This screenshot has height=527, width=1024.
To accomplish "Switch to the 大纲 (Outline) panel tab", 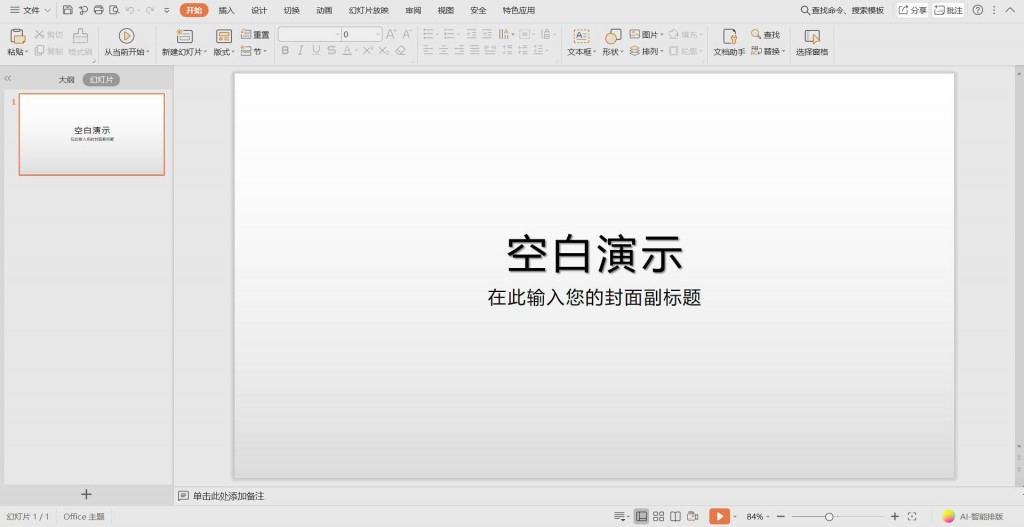I will point(67,80).
